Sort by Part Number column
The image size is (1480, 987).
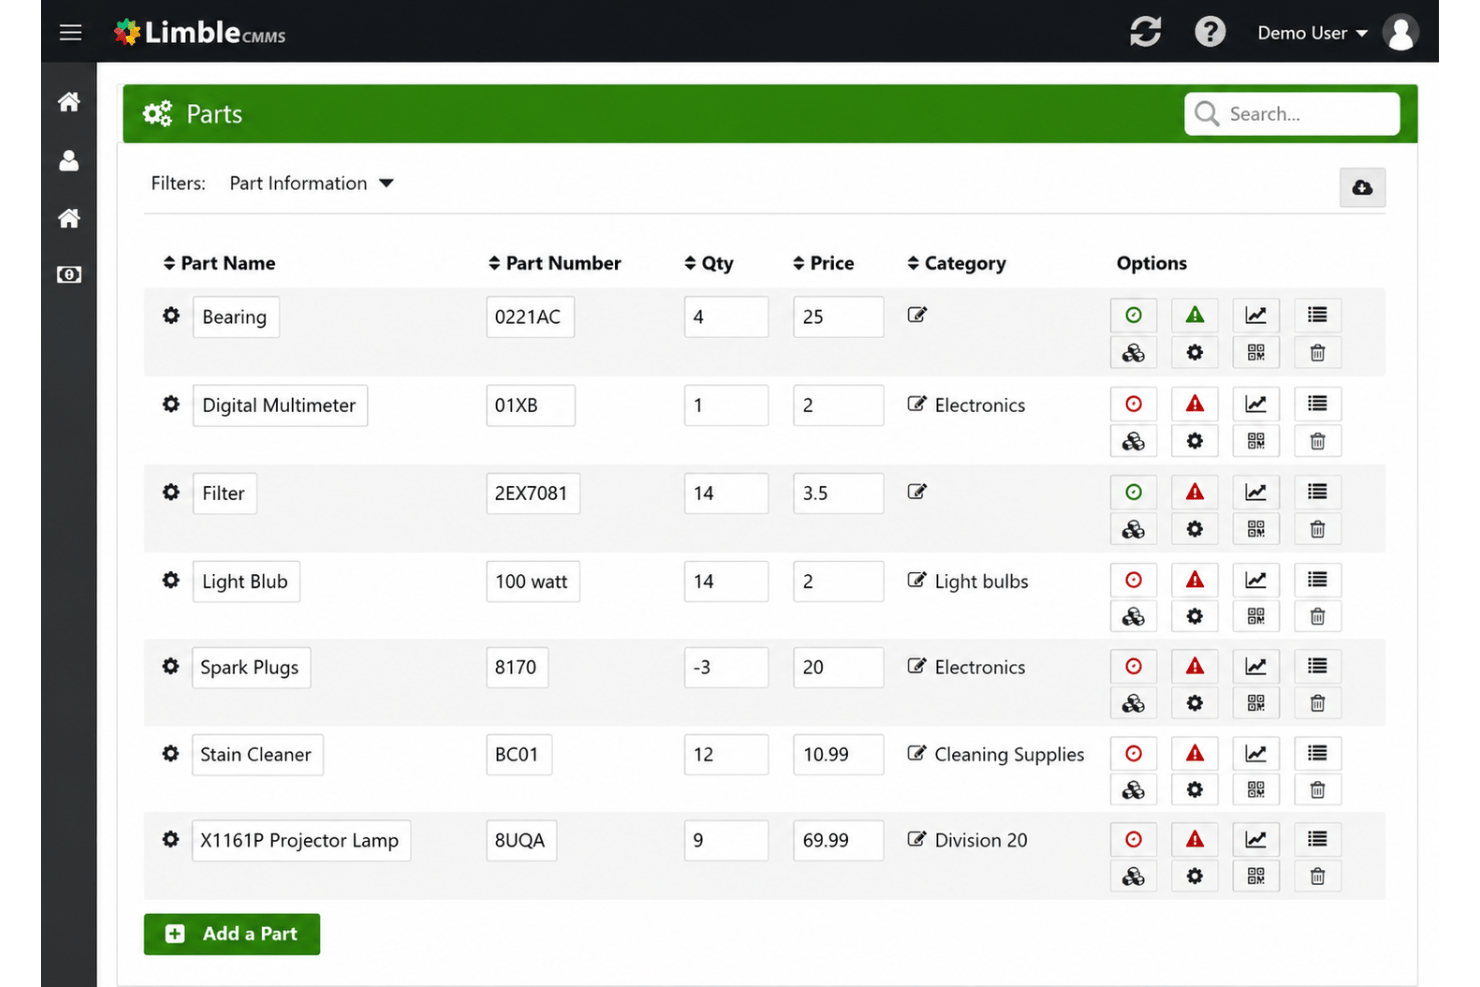pyautogui.click(x=554, y=263)
